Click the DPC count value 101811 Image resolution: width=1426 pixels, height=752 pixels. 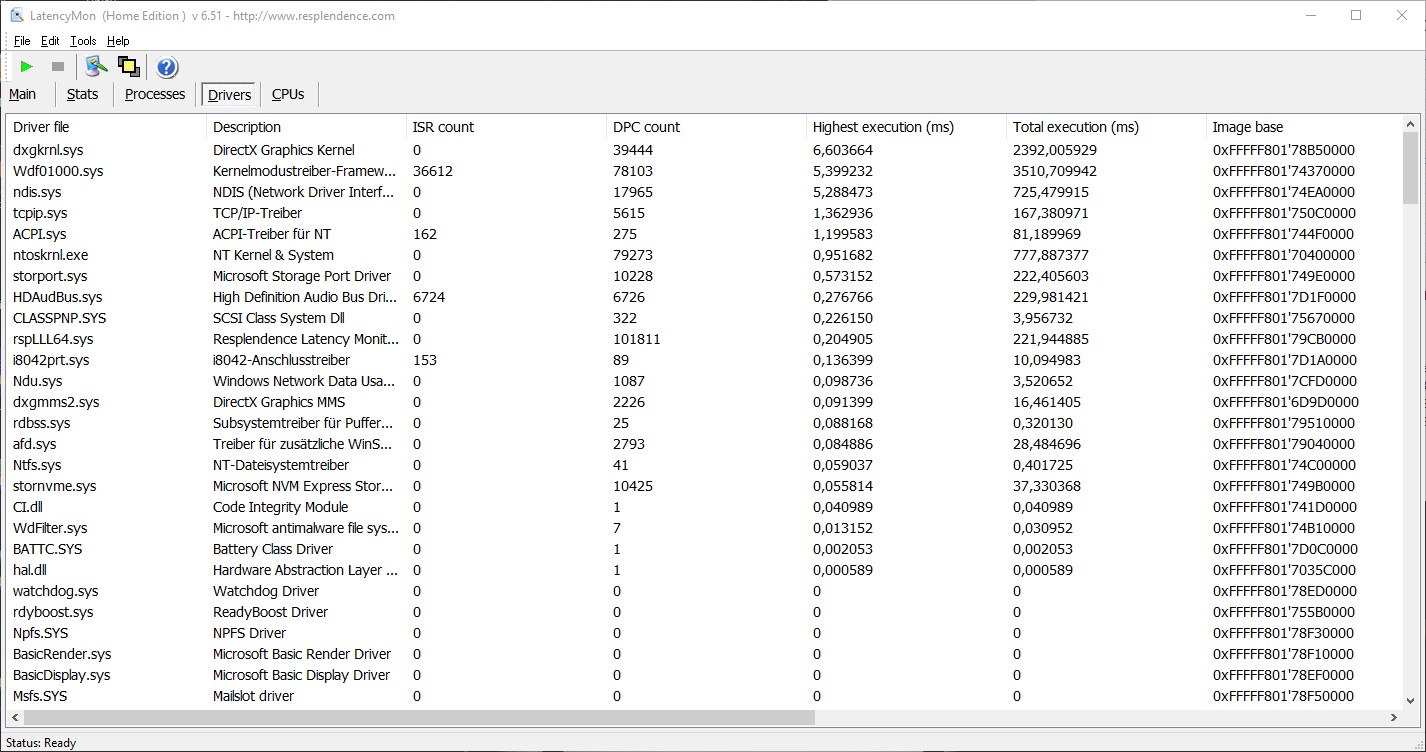coord(637,339)
